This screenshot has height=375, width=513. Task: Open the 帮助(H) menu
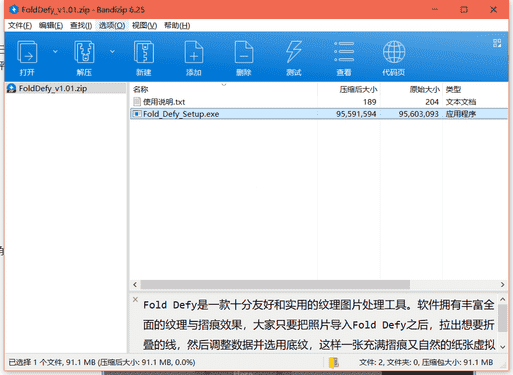pos(177,26)
